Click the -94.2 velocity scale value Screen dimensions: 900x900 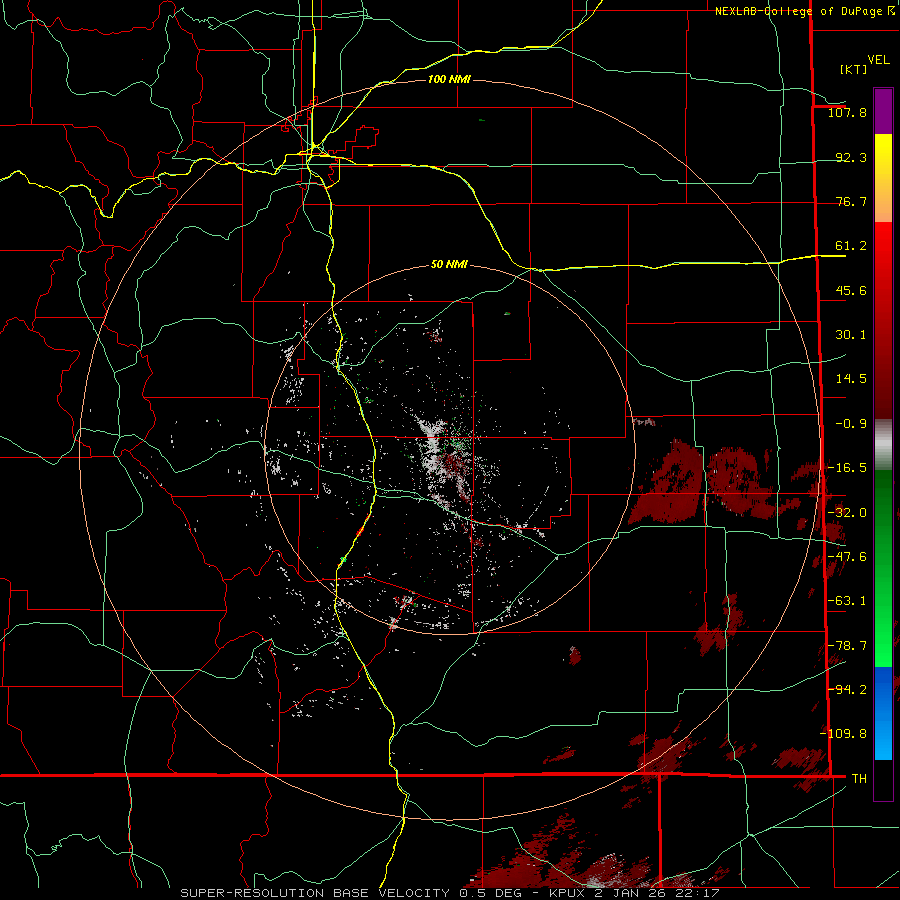847,689
